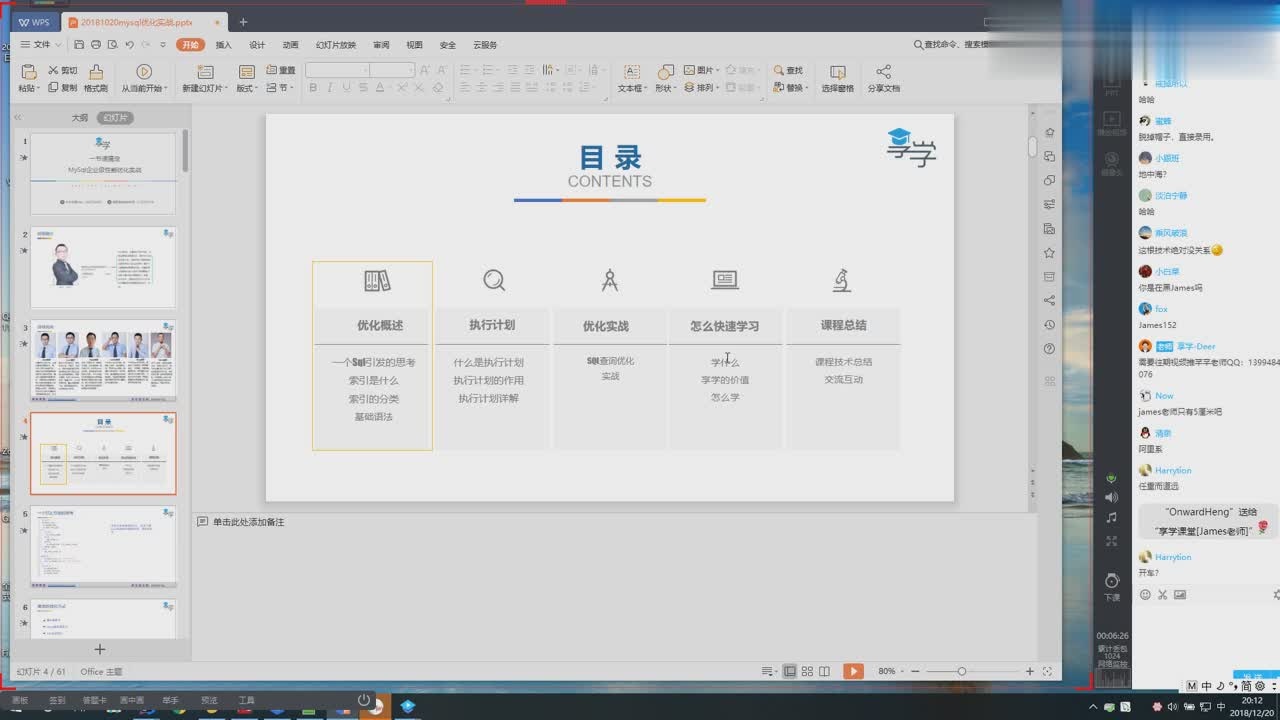Select slide 2 thumbnail with presenter photo
The image size is (1280, 720).
[103, 267]
